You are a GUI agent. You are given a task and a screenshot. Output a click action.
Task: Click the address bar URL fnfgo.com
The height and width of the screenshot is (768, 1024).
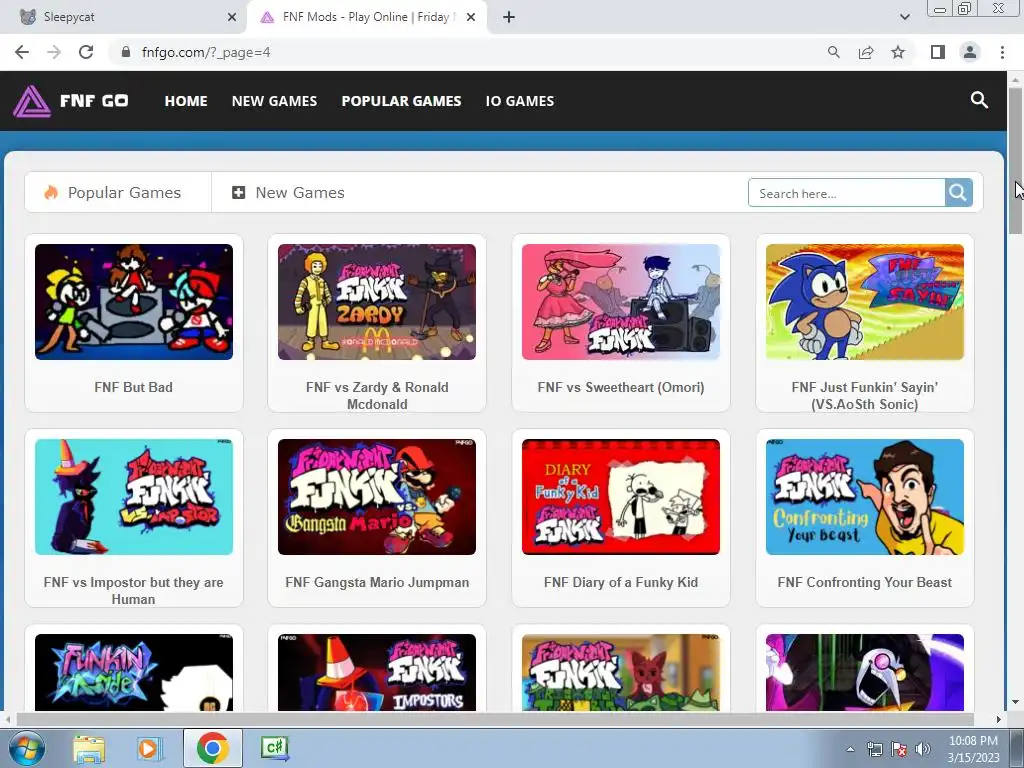pyautogui.click(x=206, y=52)
